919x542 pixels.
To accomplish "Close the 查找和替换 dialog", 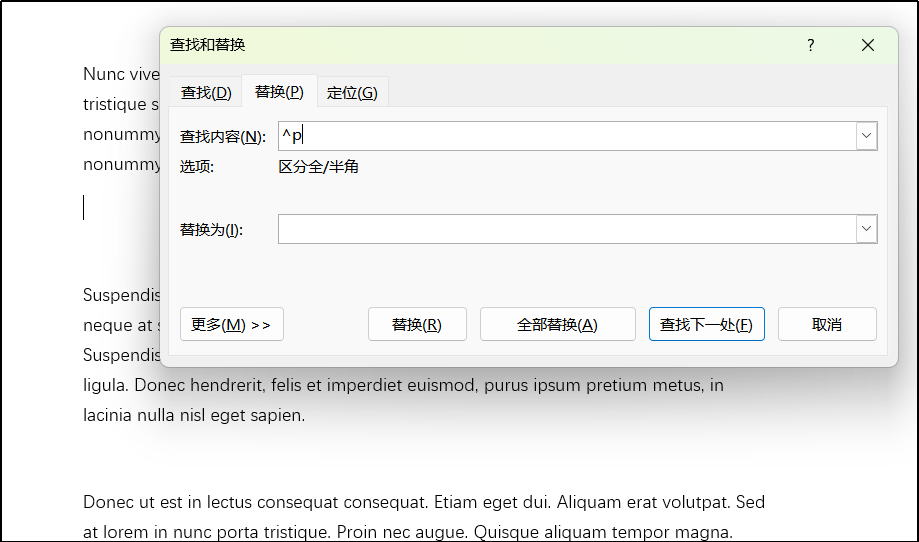I will tap(868, 45).
